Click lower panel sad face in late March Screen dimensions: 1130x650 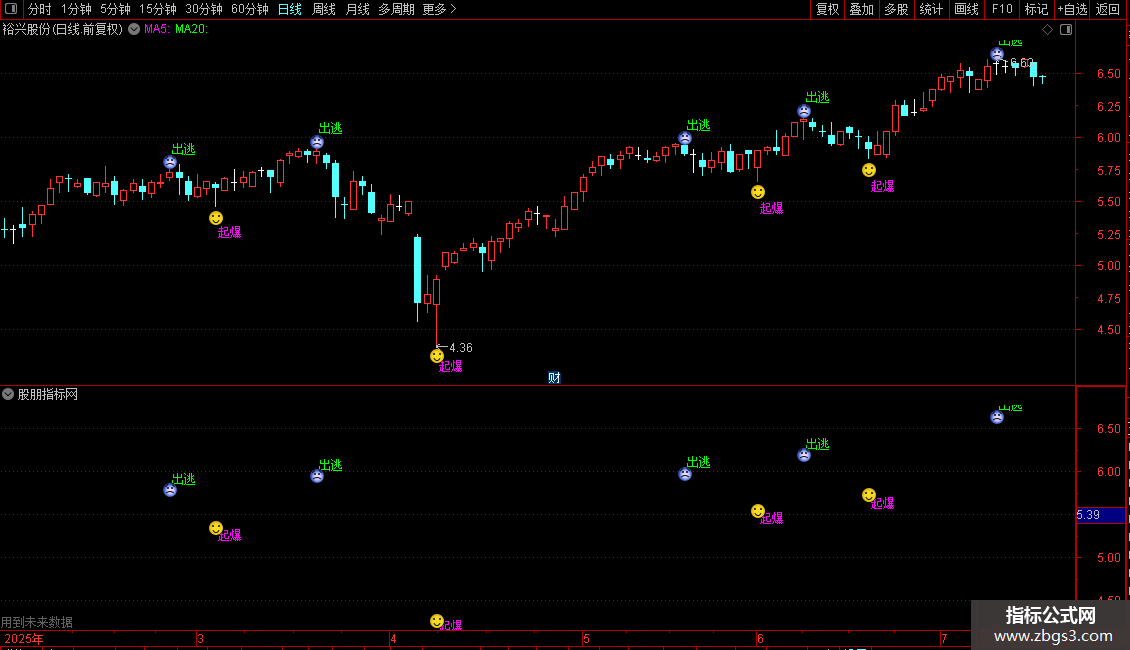[x=317, y=476]
